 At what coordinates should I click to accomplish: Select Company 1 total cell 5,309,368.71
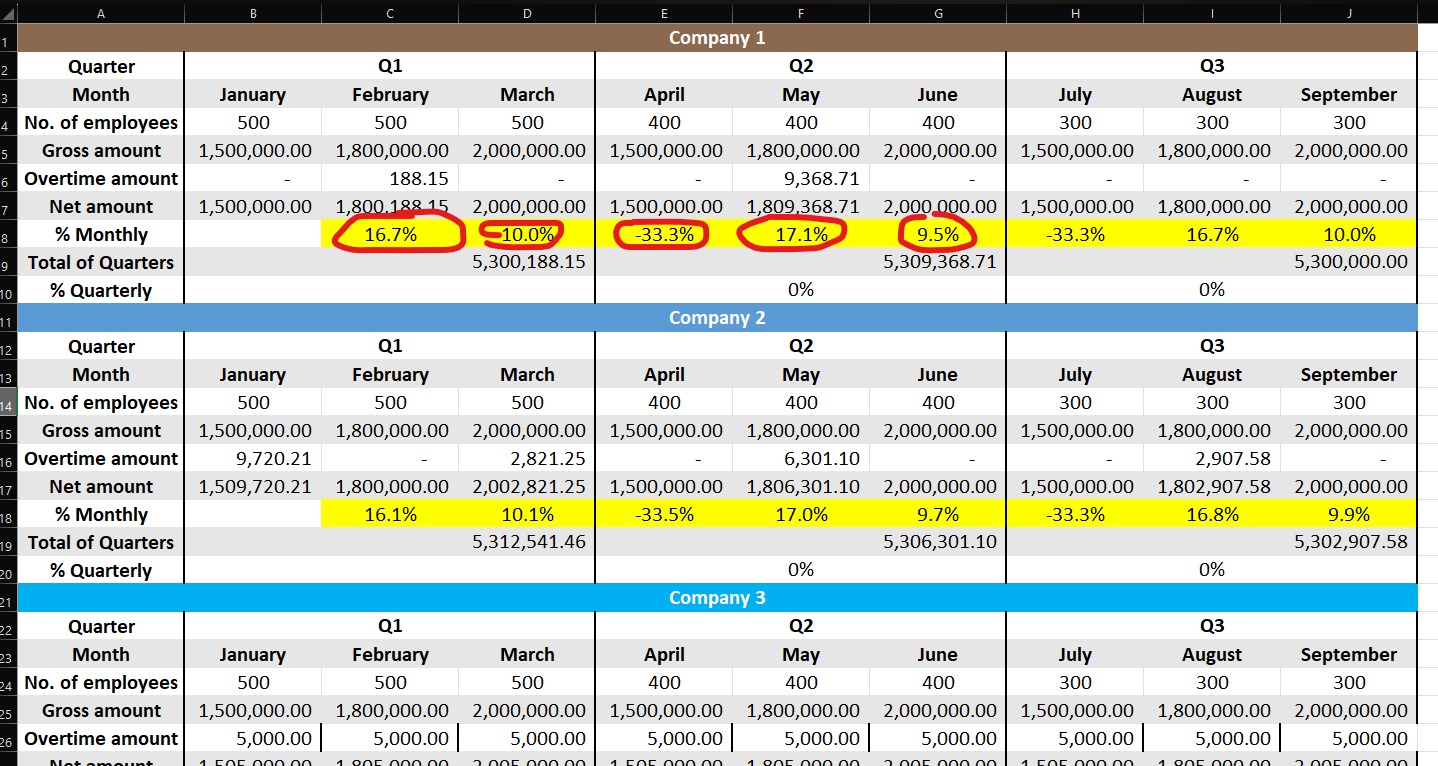938,263
